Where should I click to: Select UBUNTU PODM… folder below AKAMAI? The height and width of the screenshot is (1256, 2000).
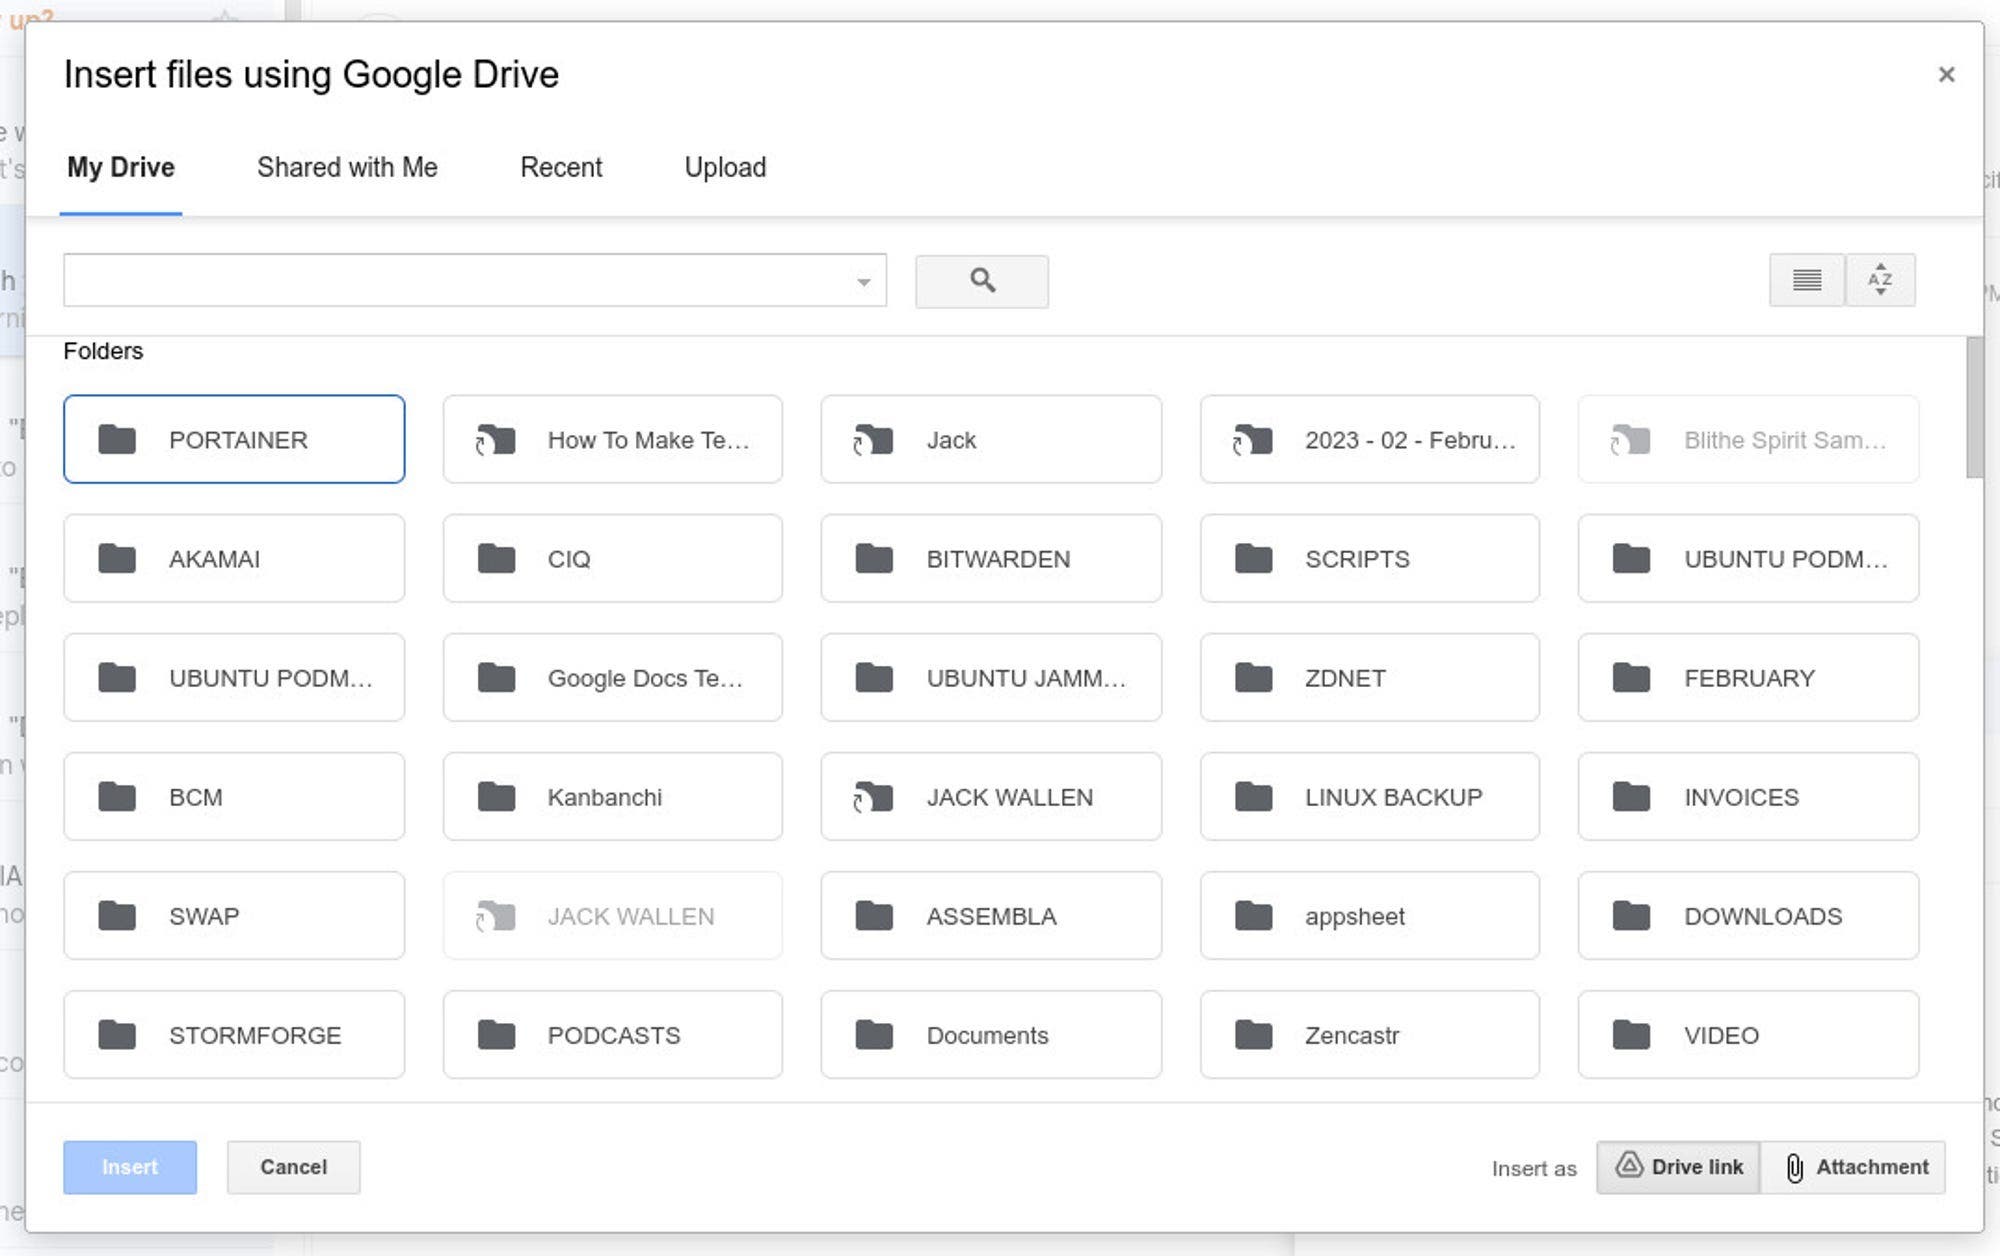[234, 677]
